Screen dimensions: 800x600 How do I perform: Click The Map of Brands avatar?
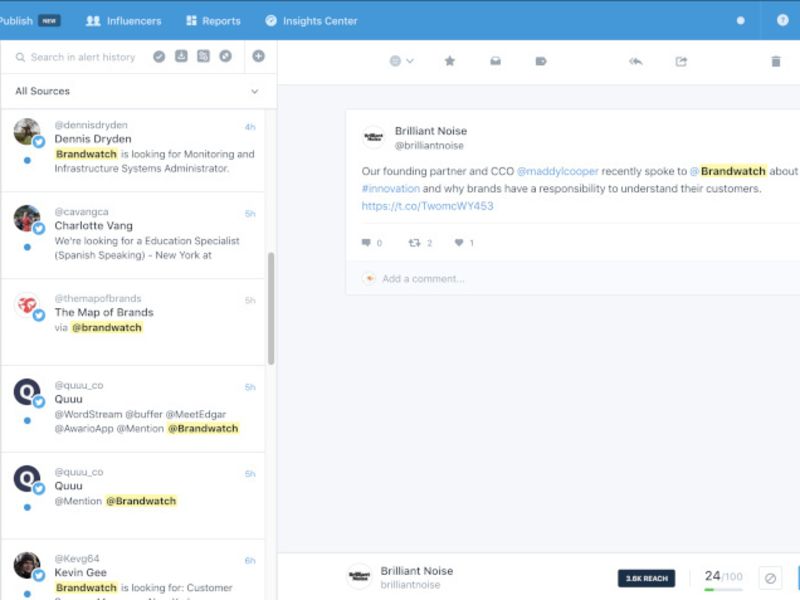27,306
